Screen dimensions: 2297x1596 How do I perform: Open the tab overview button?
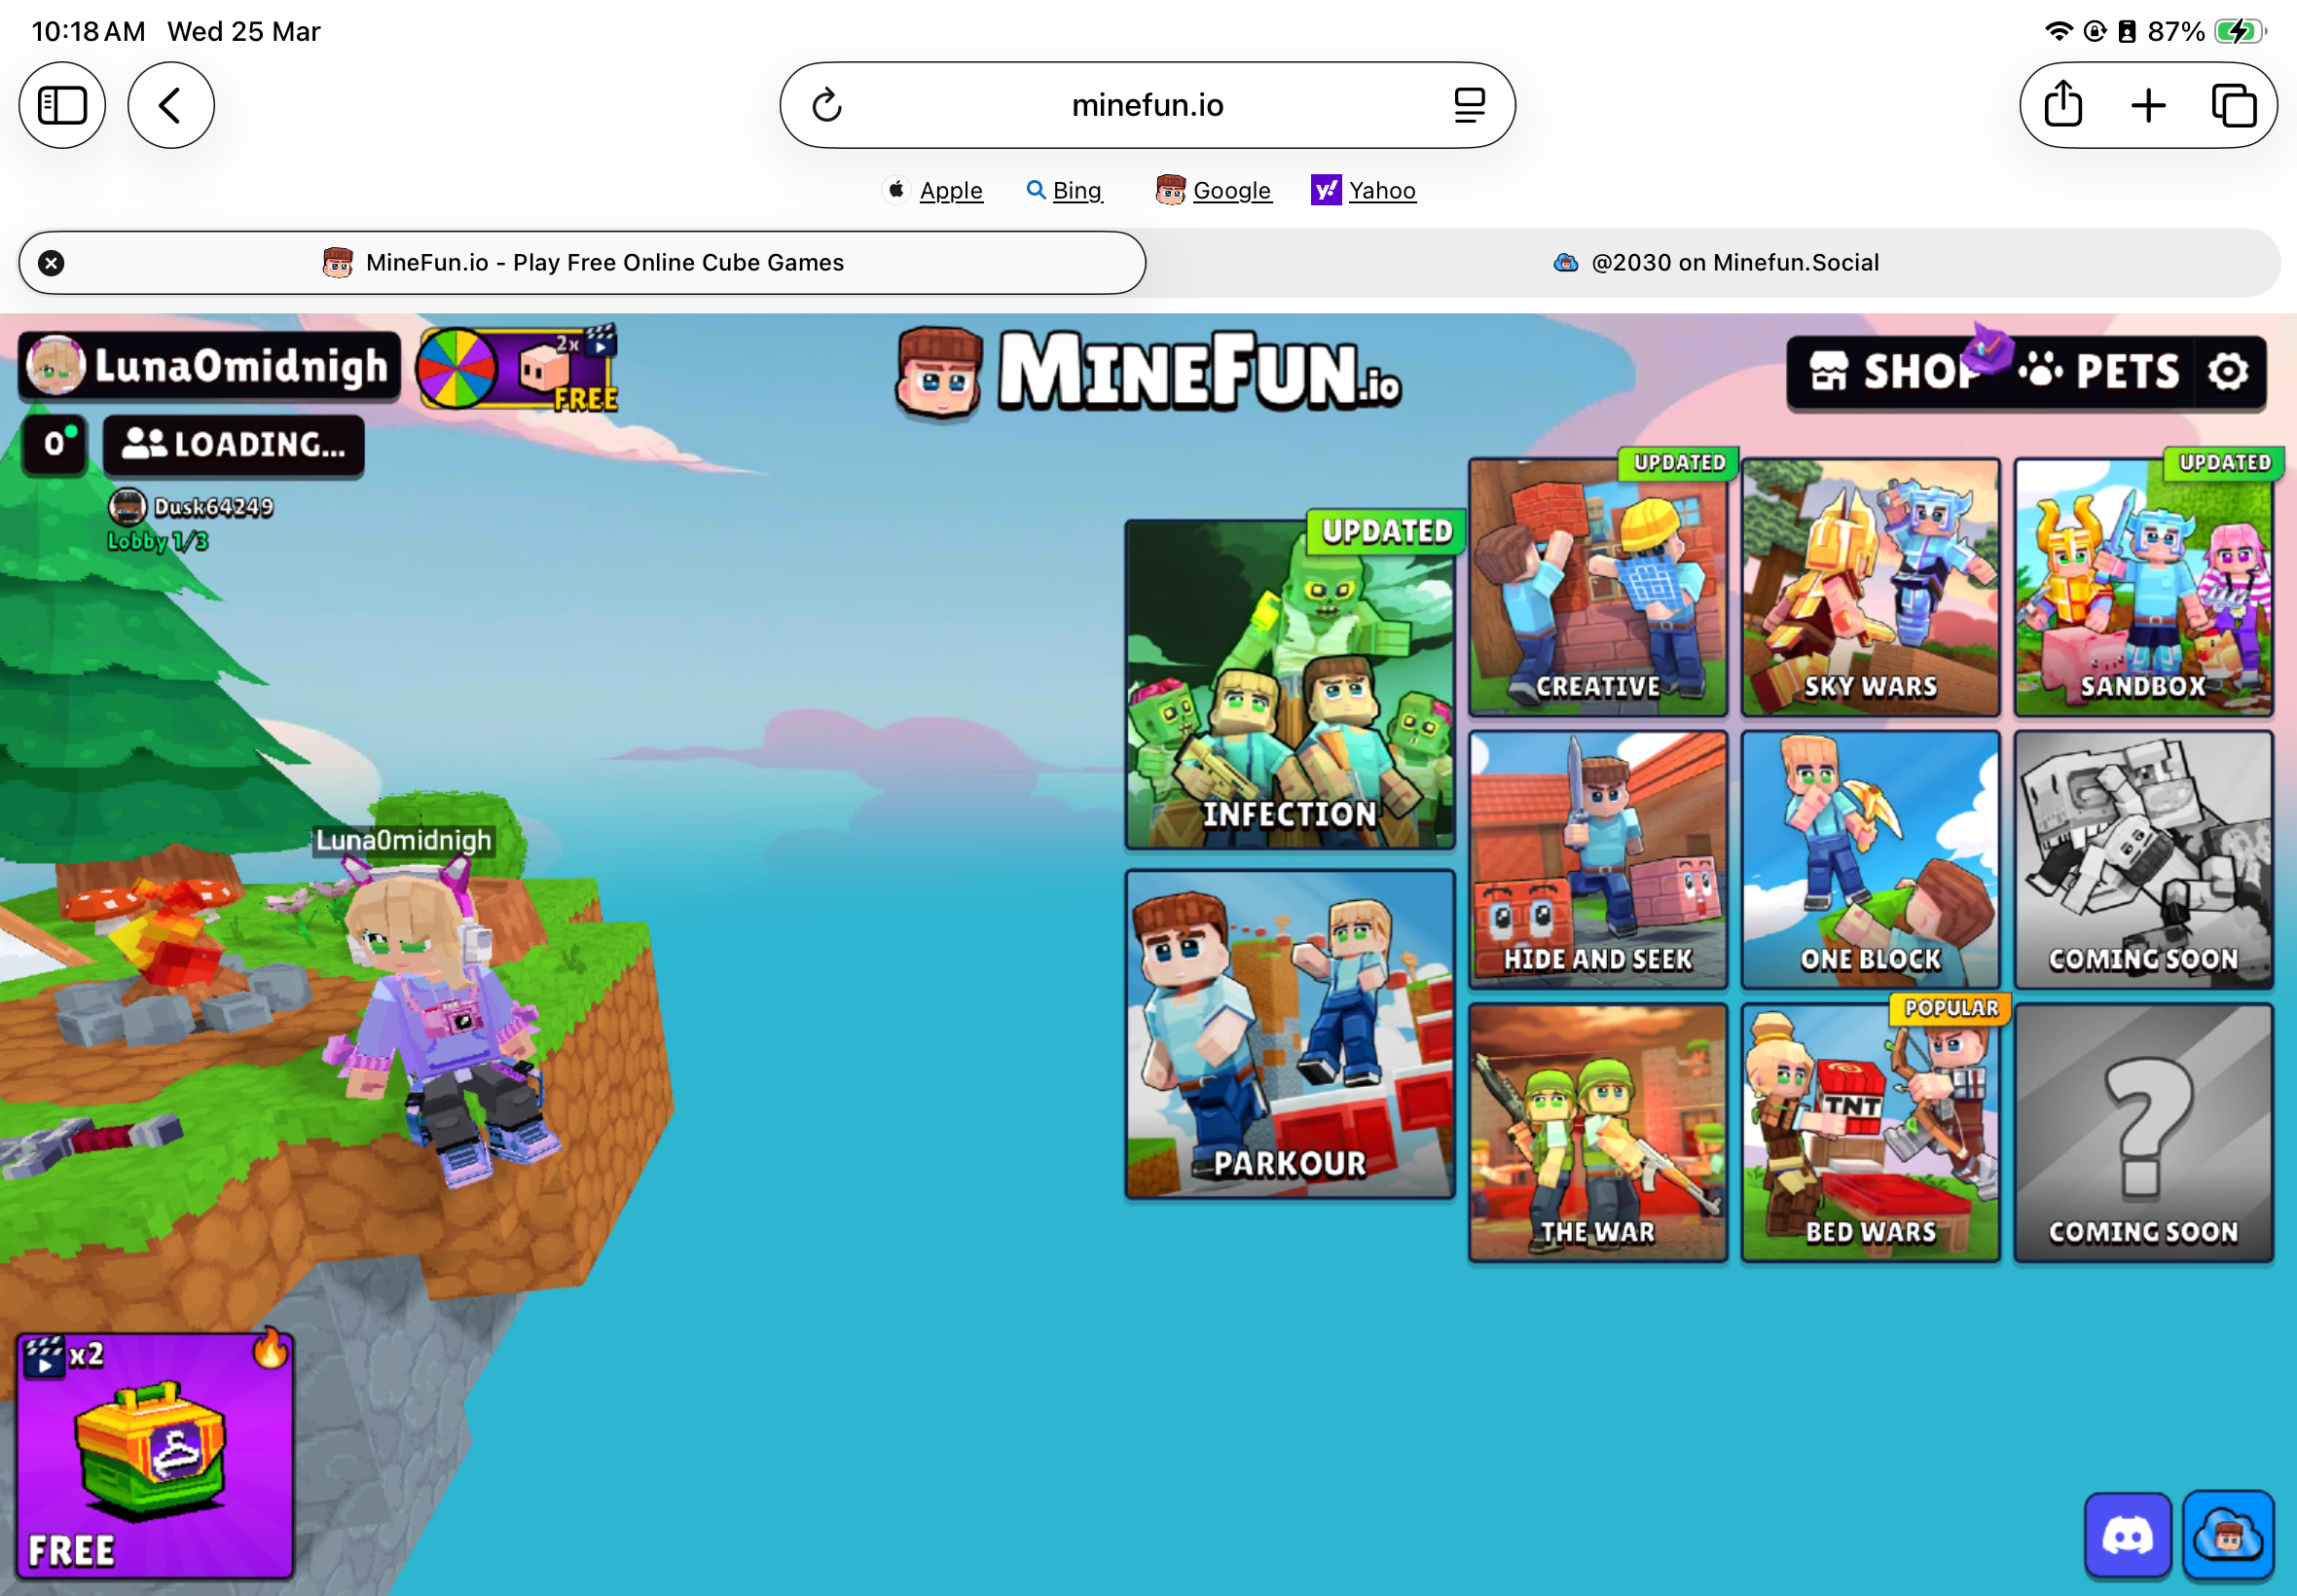[x=2233, y=105]
